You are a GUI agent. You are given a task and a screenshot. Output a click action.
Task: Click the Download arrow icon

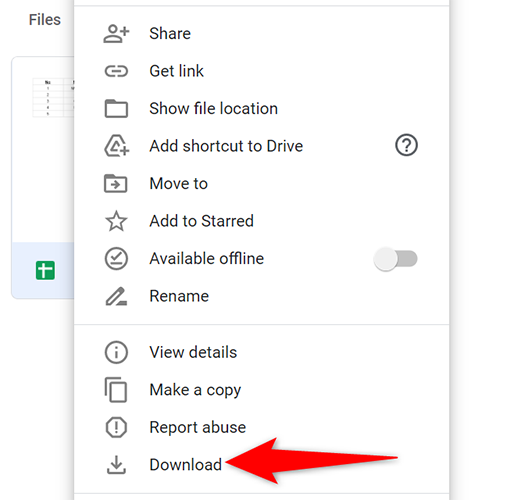[x=116, y=465]
